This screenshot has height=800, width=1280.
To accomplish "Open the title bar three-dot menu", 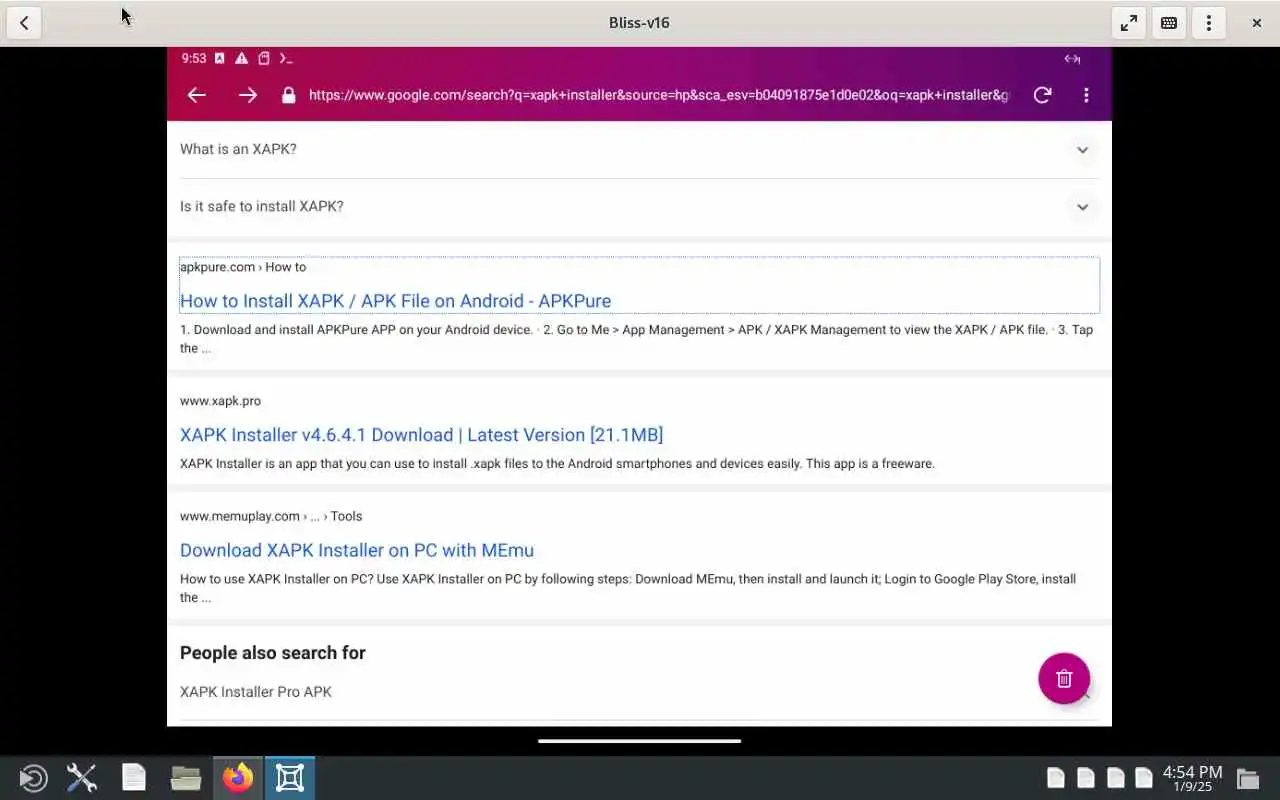I will (x=1209, y=23).
